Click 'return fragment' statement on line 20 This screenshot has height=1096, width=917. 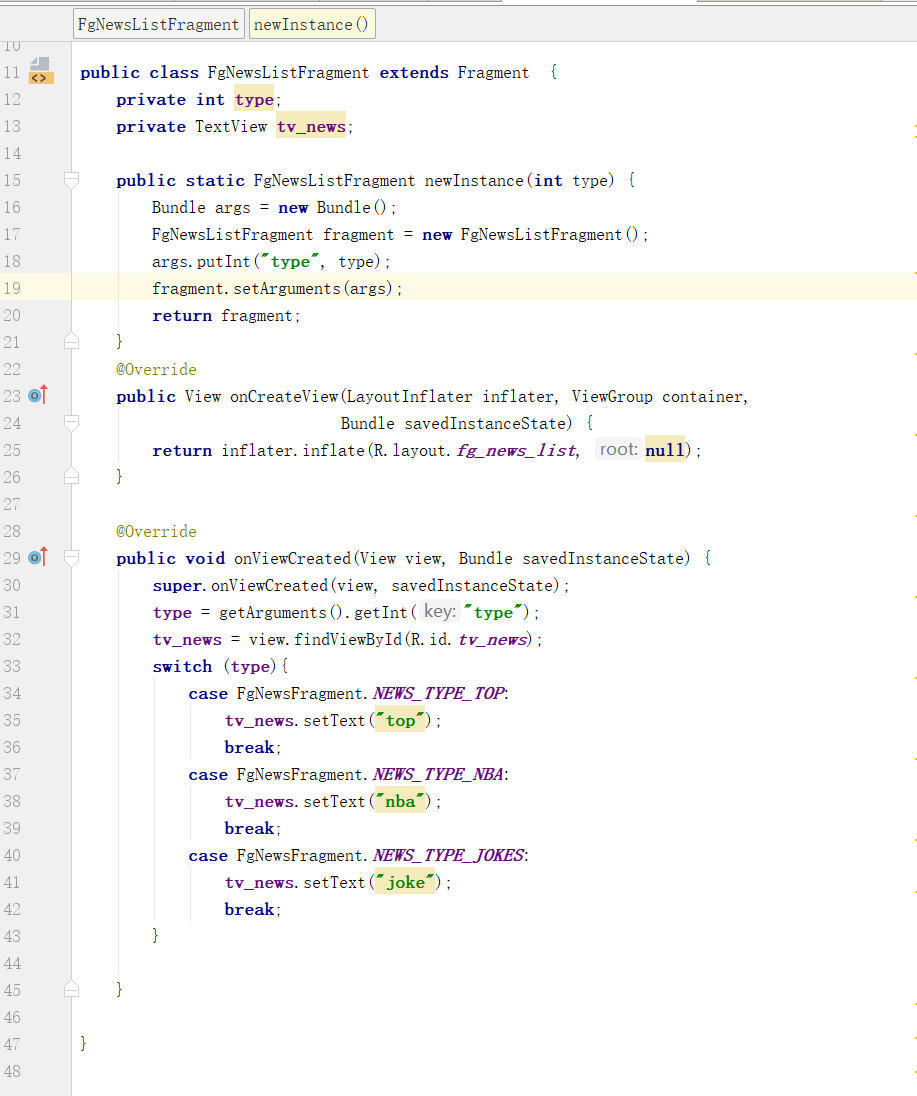[x=224, y=316]
